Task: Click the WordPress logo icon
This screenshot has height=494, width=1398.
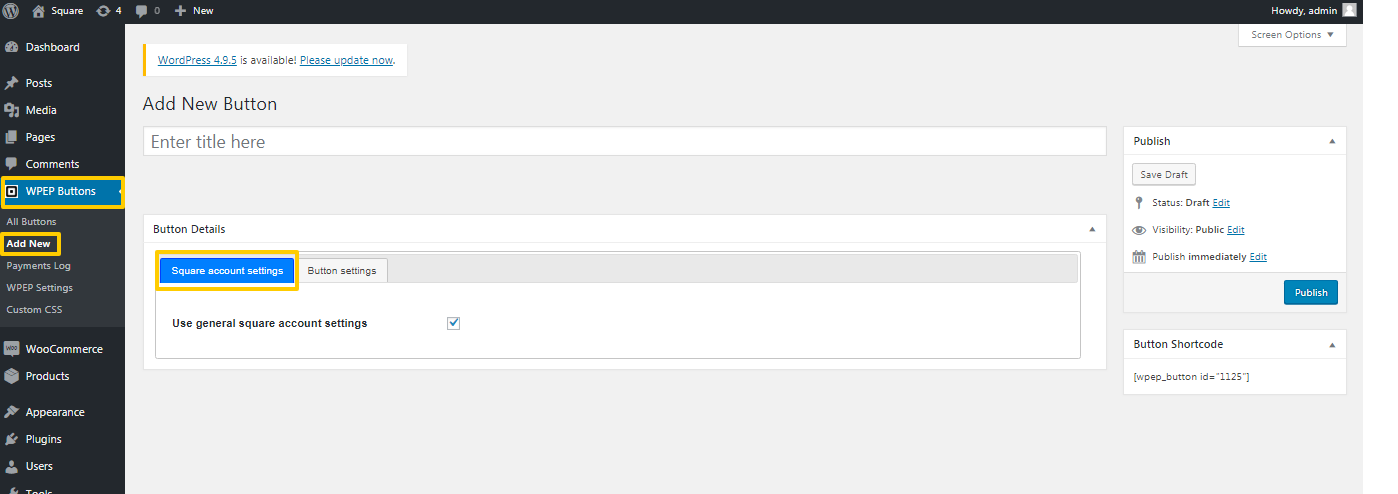Action: [11, 10]
